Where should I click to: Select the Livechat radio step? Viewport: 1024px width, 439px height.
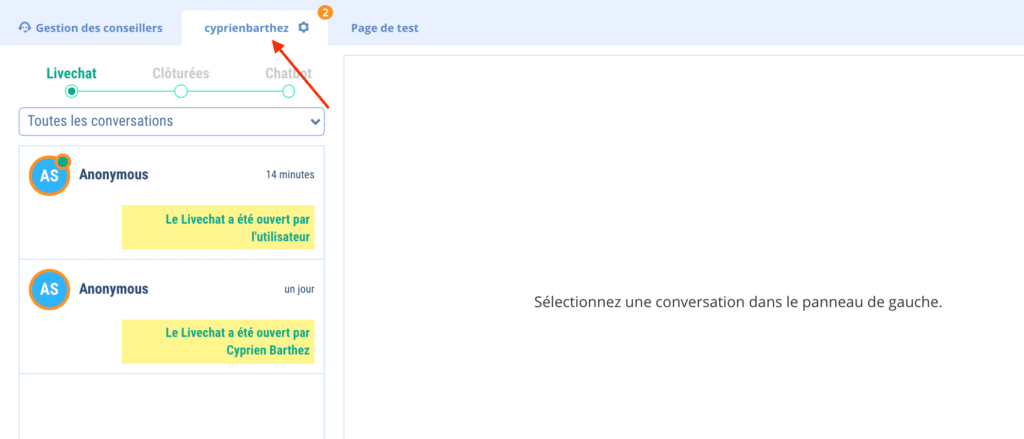tap(71, 91)
